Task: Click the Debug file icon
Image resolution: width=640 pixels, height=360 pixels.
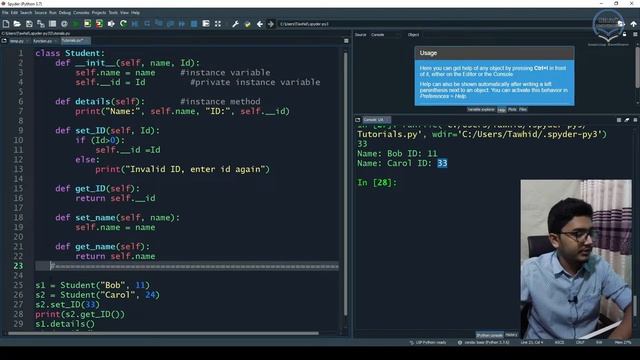Action: (x=135, y=24)
